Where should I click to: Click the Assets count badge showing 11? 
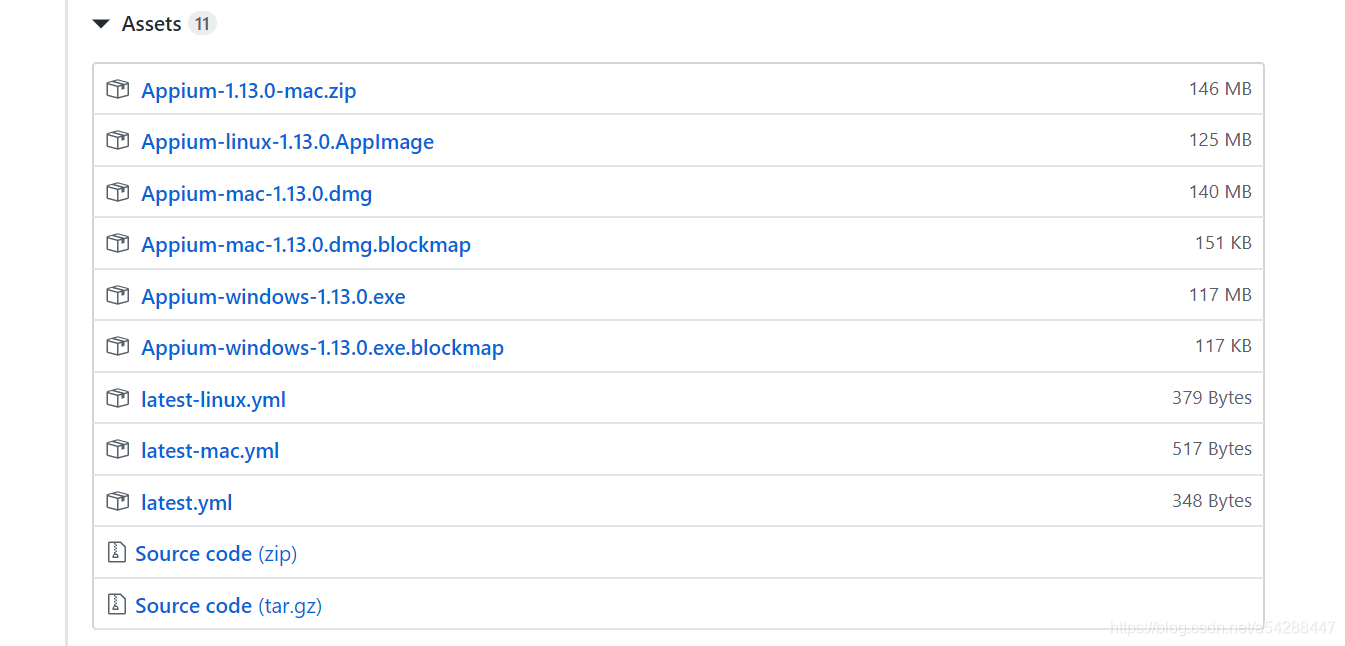pyautogui.click(x=202, y=24)
